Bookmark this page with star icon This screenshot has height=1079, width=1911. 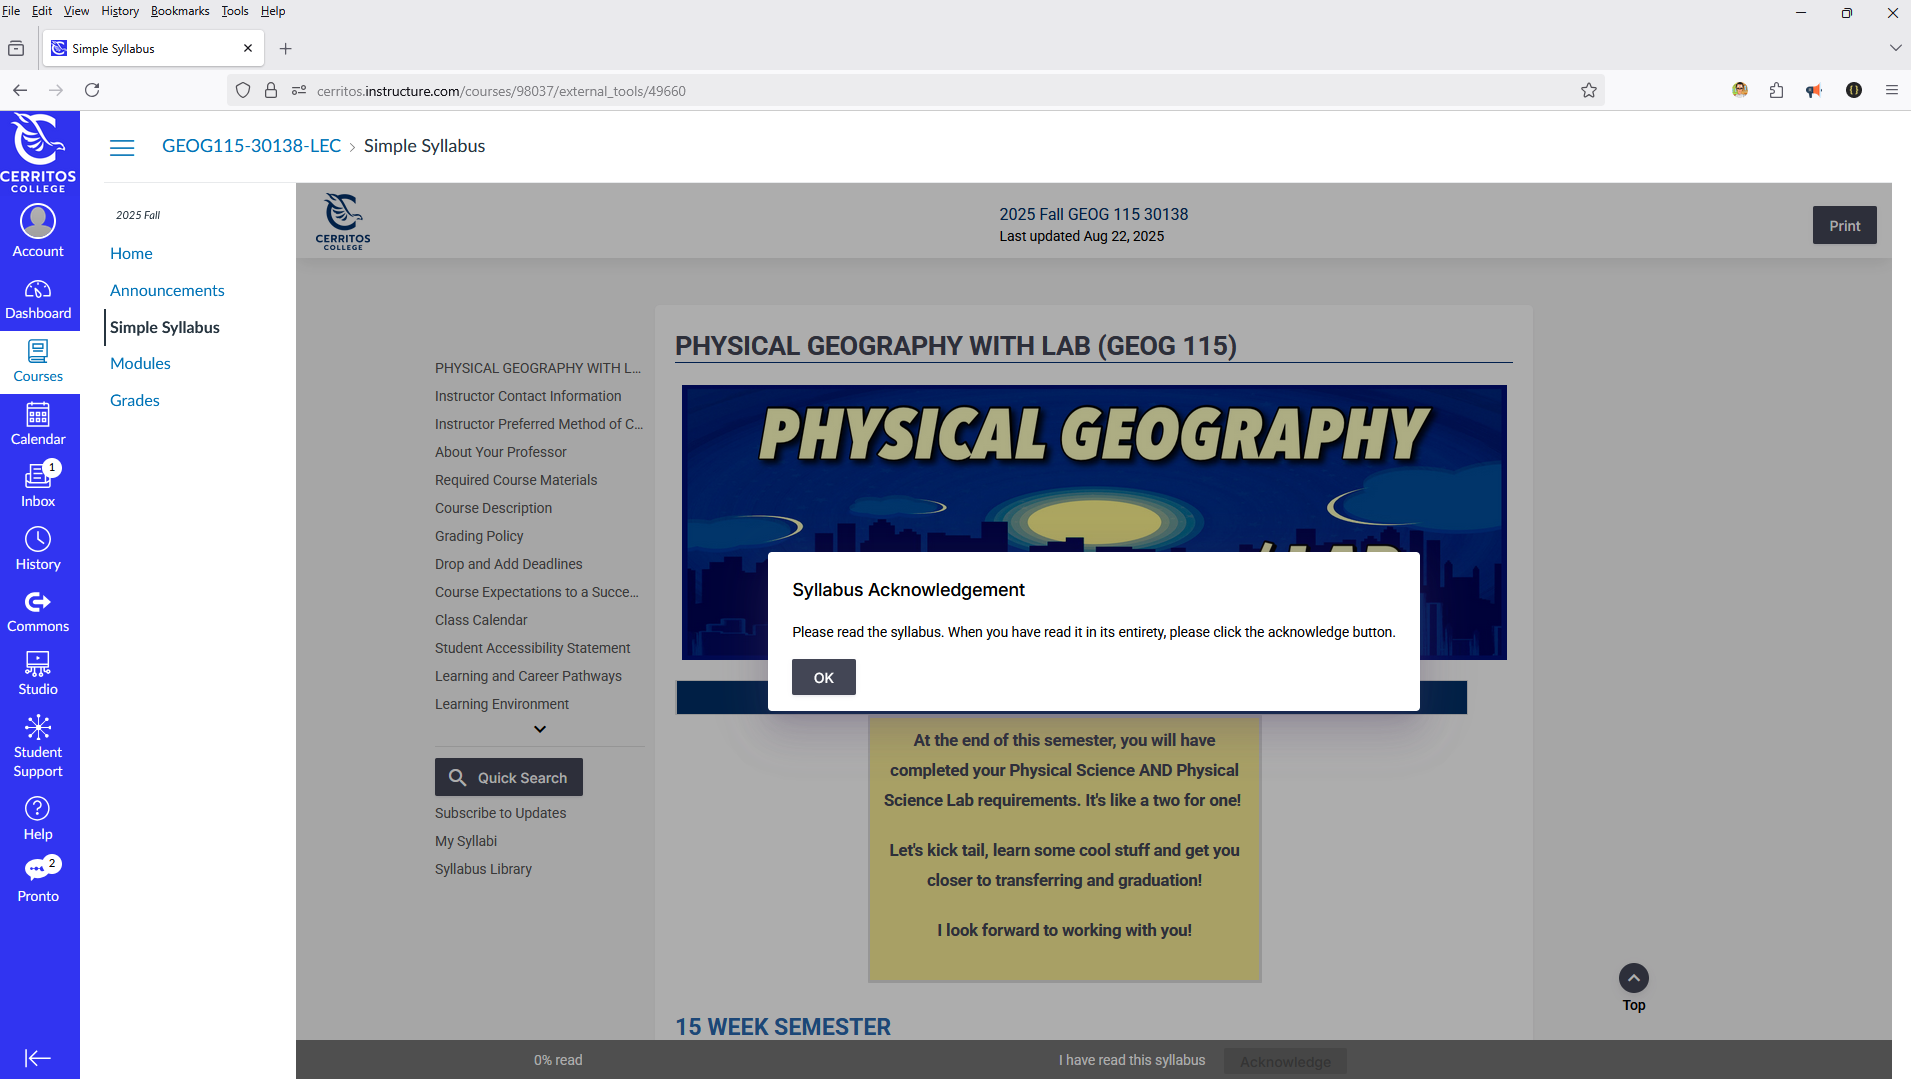pos(1589,91)
